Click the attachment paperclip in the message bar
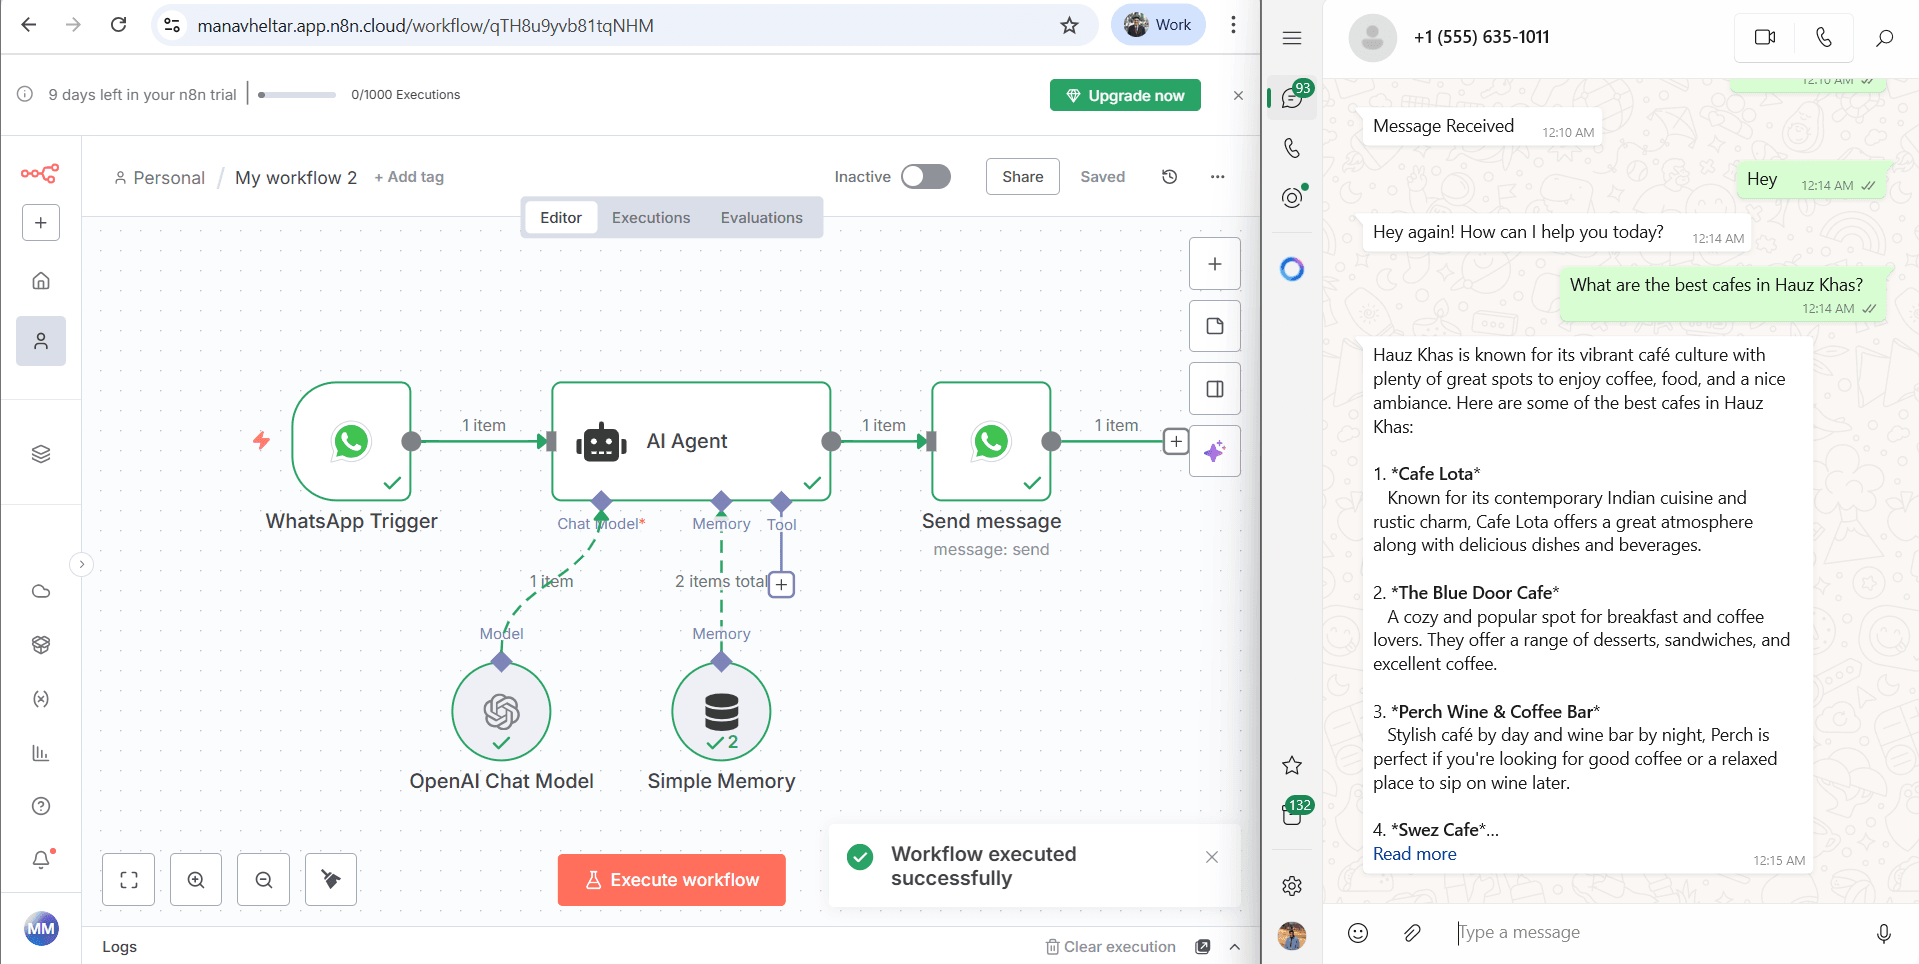Image resolution: width=1919 pixels, height=964 pixels. (x=1412, y=933)
